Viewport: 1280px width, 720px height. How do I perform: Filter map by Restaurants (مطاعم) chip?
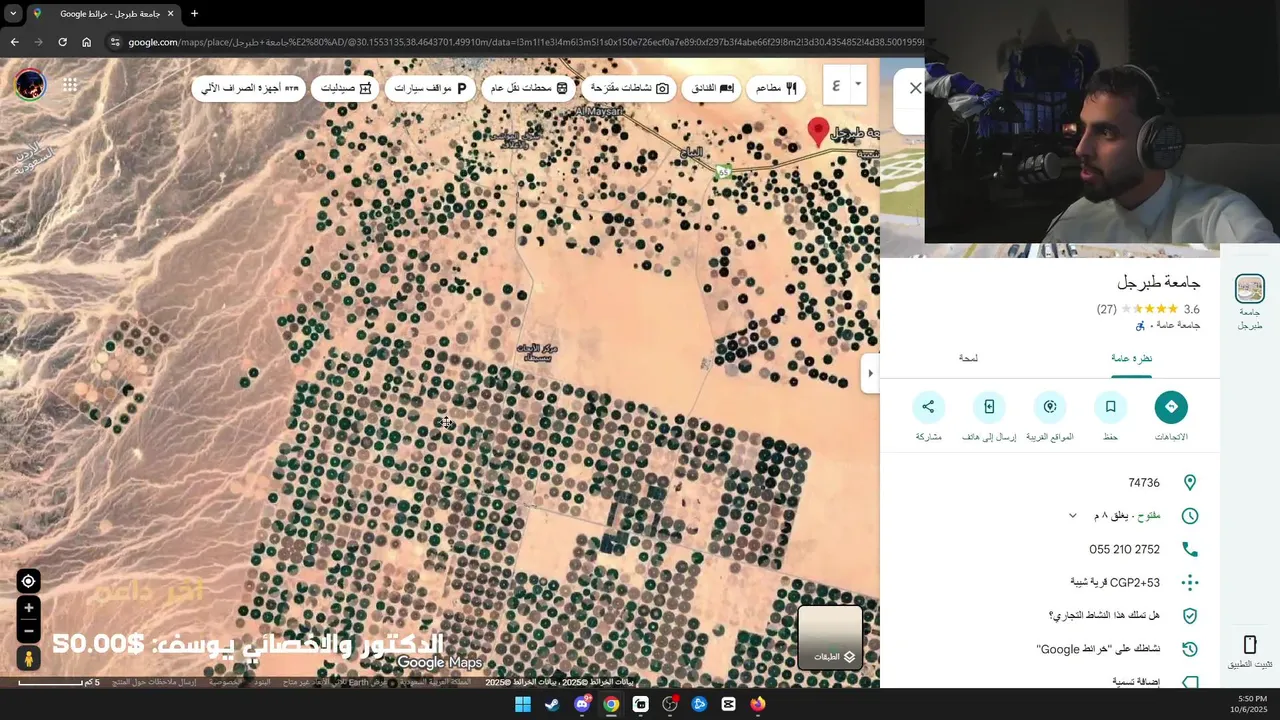[777, 88]
